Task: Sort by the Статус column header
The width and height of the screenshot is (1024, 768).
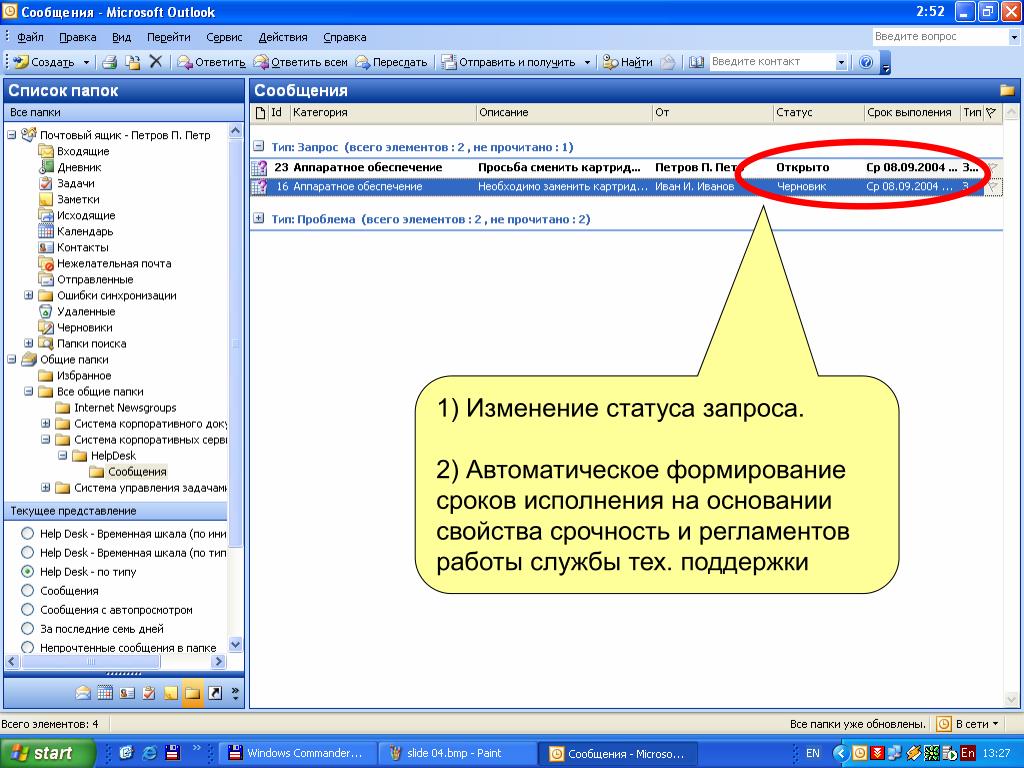Action: [818, 112]
